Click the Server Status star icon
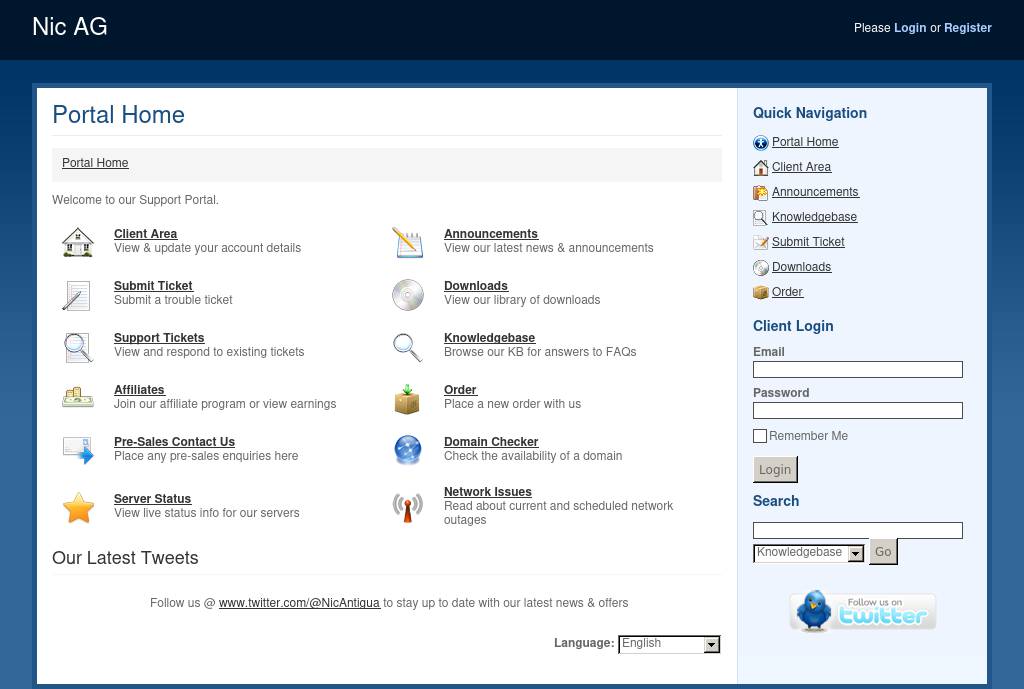1024x689 pixels. [78, 508]
